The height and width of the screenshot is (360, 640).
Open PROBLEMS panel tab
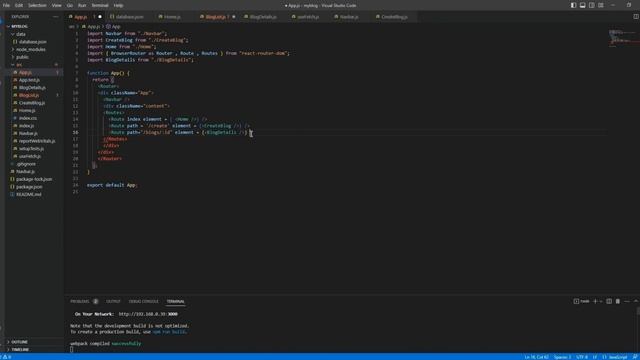(x=80, y=302)
